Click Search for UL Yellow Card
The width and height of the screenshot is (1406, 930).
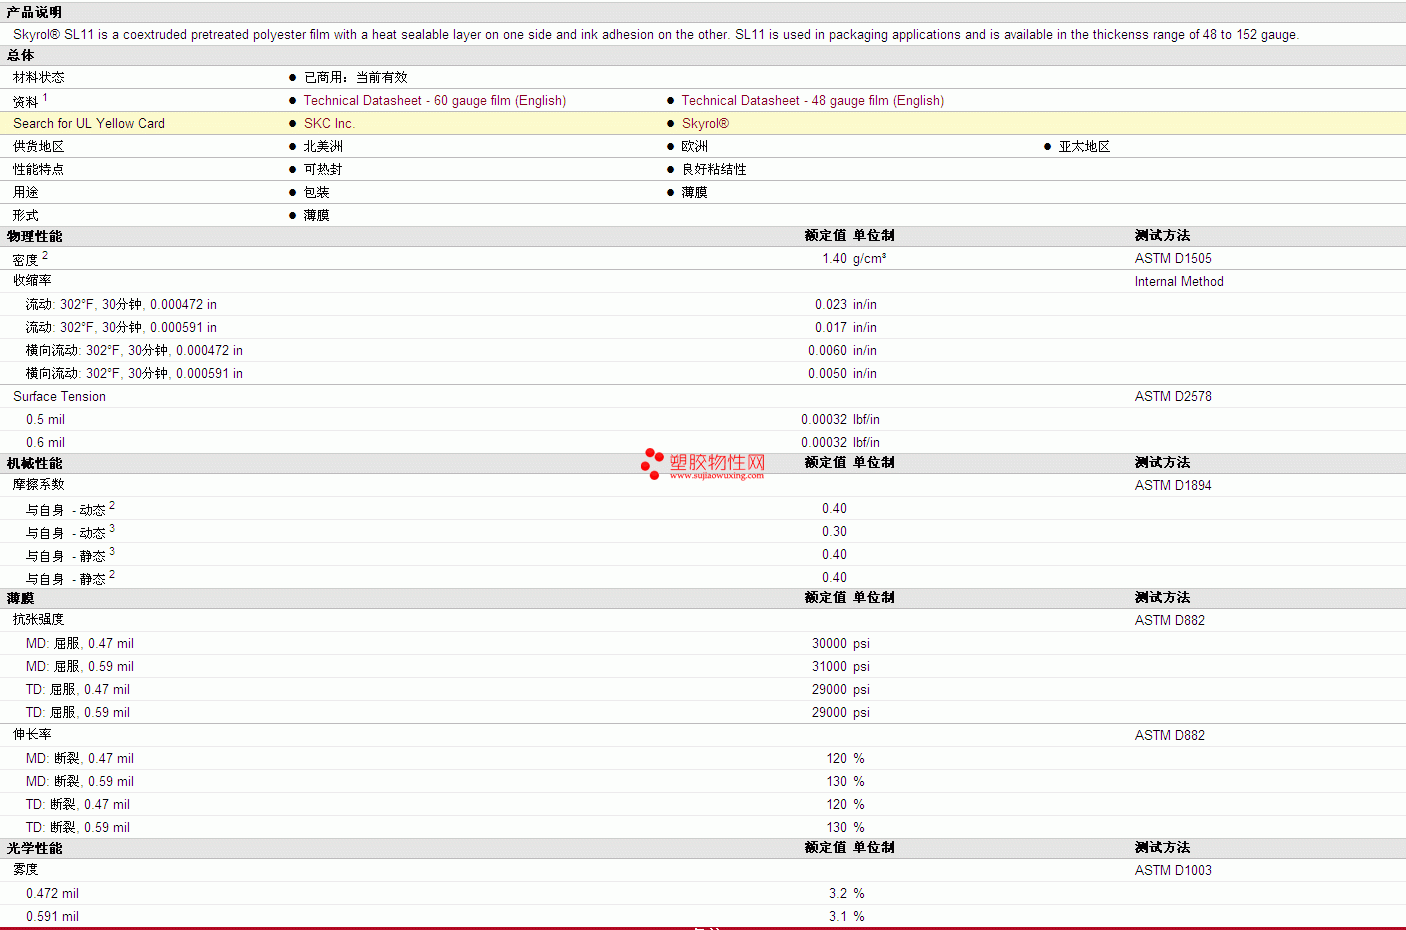coord(89,123)
